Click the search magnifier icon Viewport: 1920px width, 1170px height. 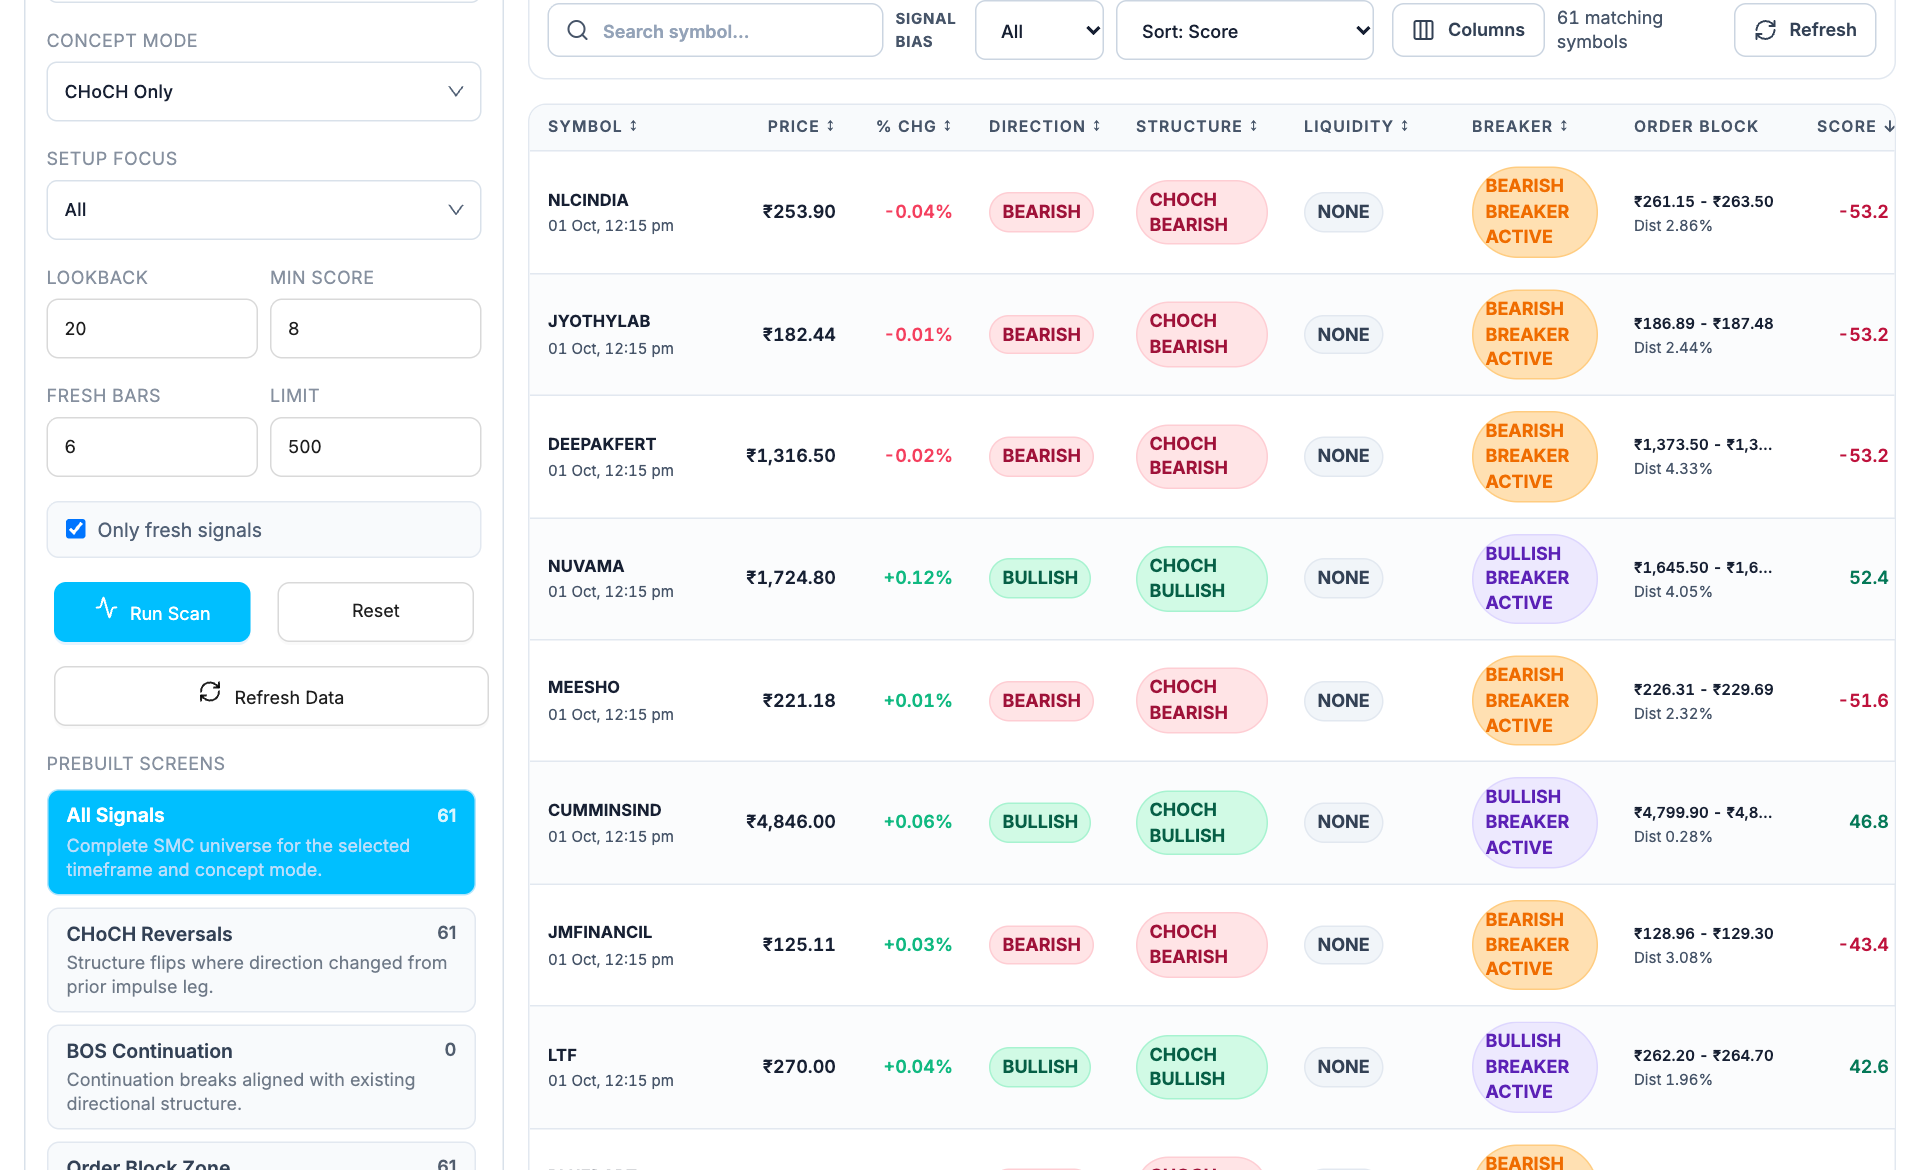point(577,31)
